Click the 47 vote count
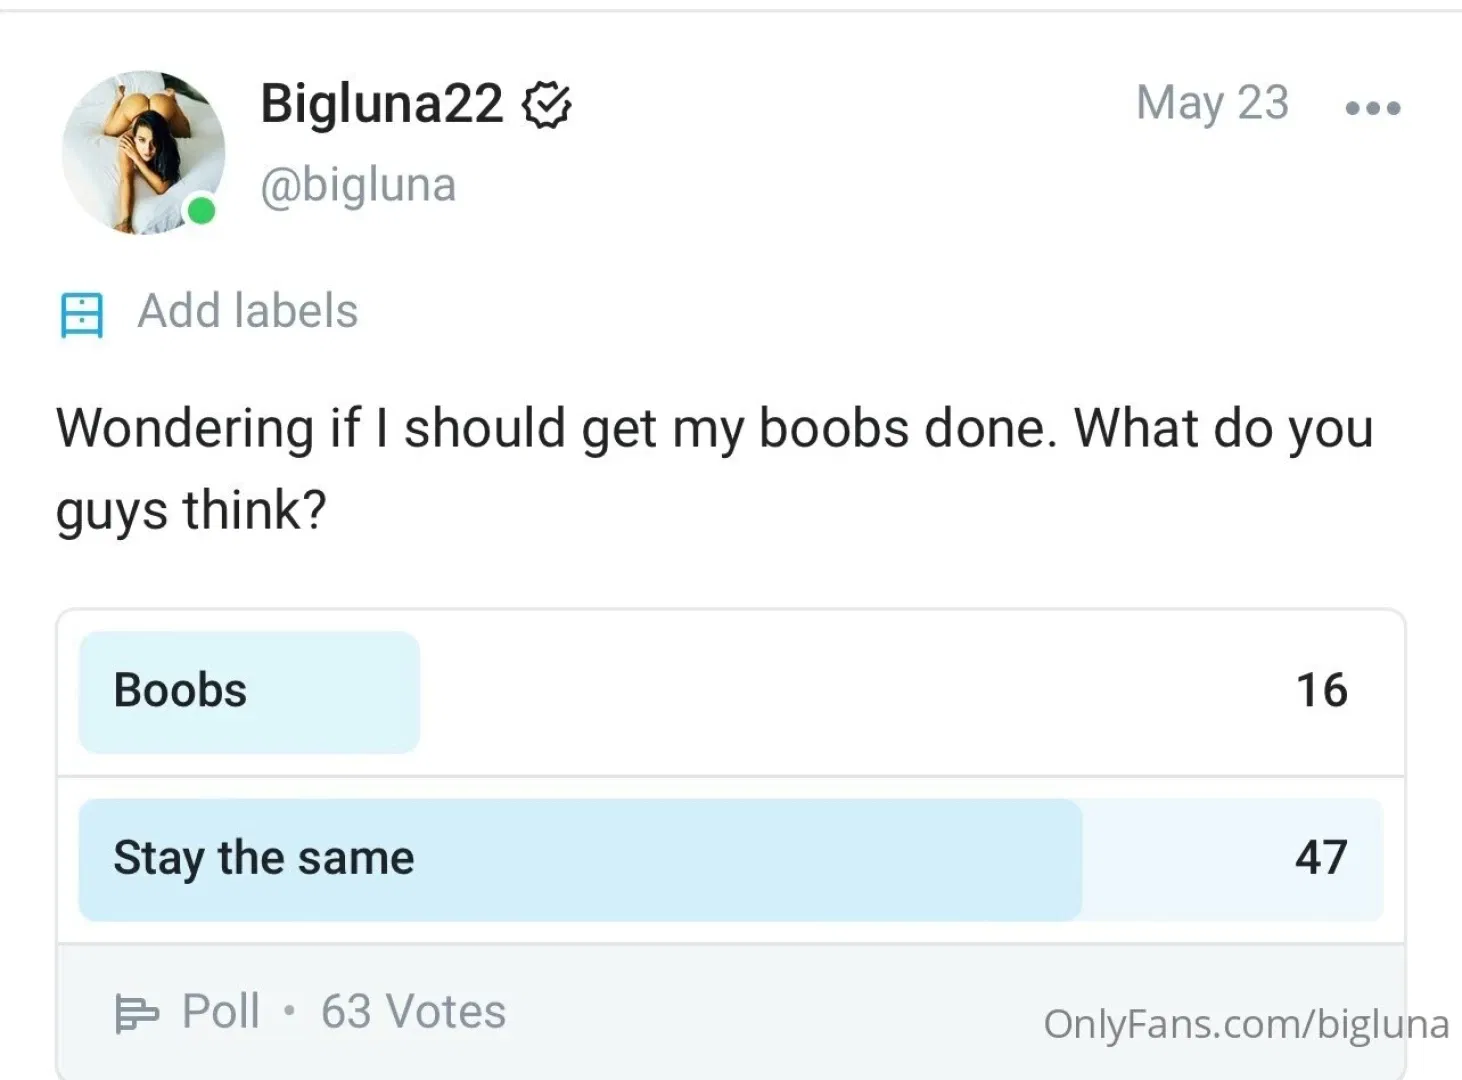Viewport: 1462px width, 1080px height. (x=1321, y=858)
